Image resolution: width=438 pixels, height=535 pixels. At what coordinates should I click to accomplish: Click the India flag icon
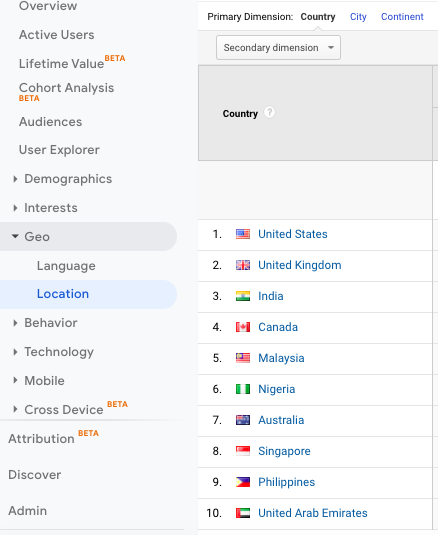click(x=243, y=296)
